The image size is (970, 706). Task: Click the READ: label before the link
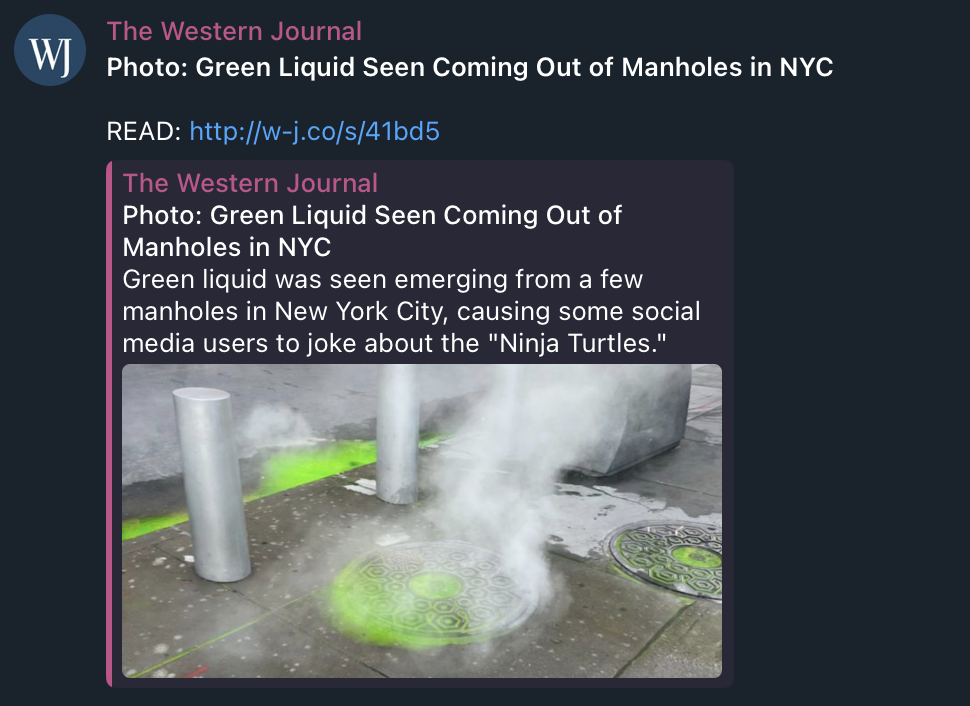(x=144, y=131)
